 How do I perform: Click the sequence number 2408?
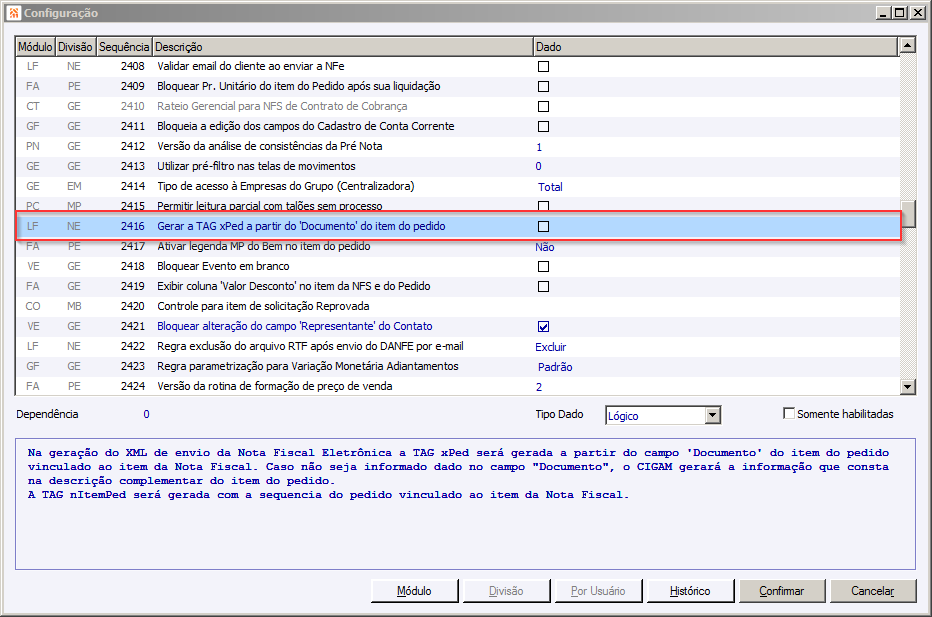[133, 67]
